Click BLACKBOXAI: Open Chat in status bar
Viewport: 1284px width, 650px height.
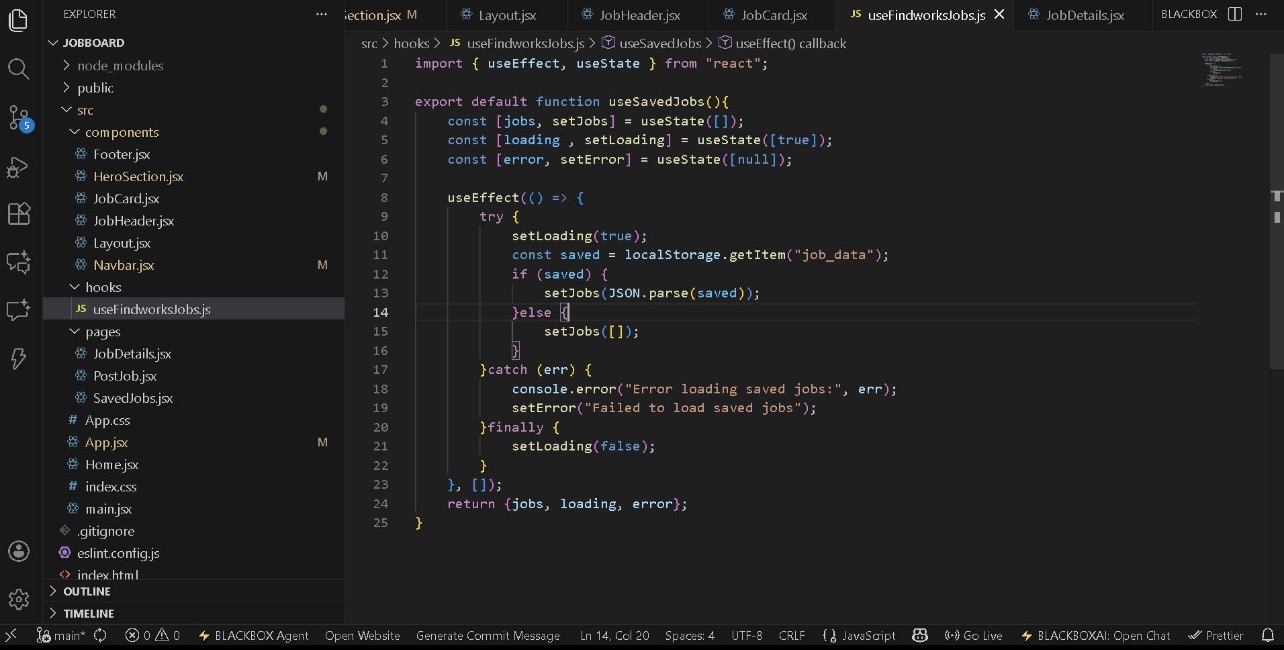(x=1096, y=635)
